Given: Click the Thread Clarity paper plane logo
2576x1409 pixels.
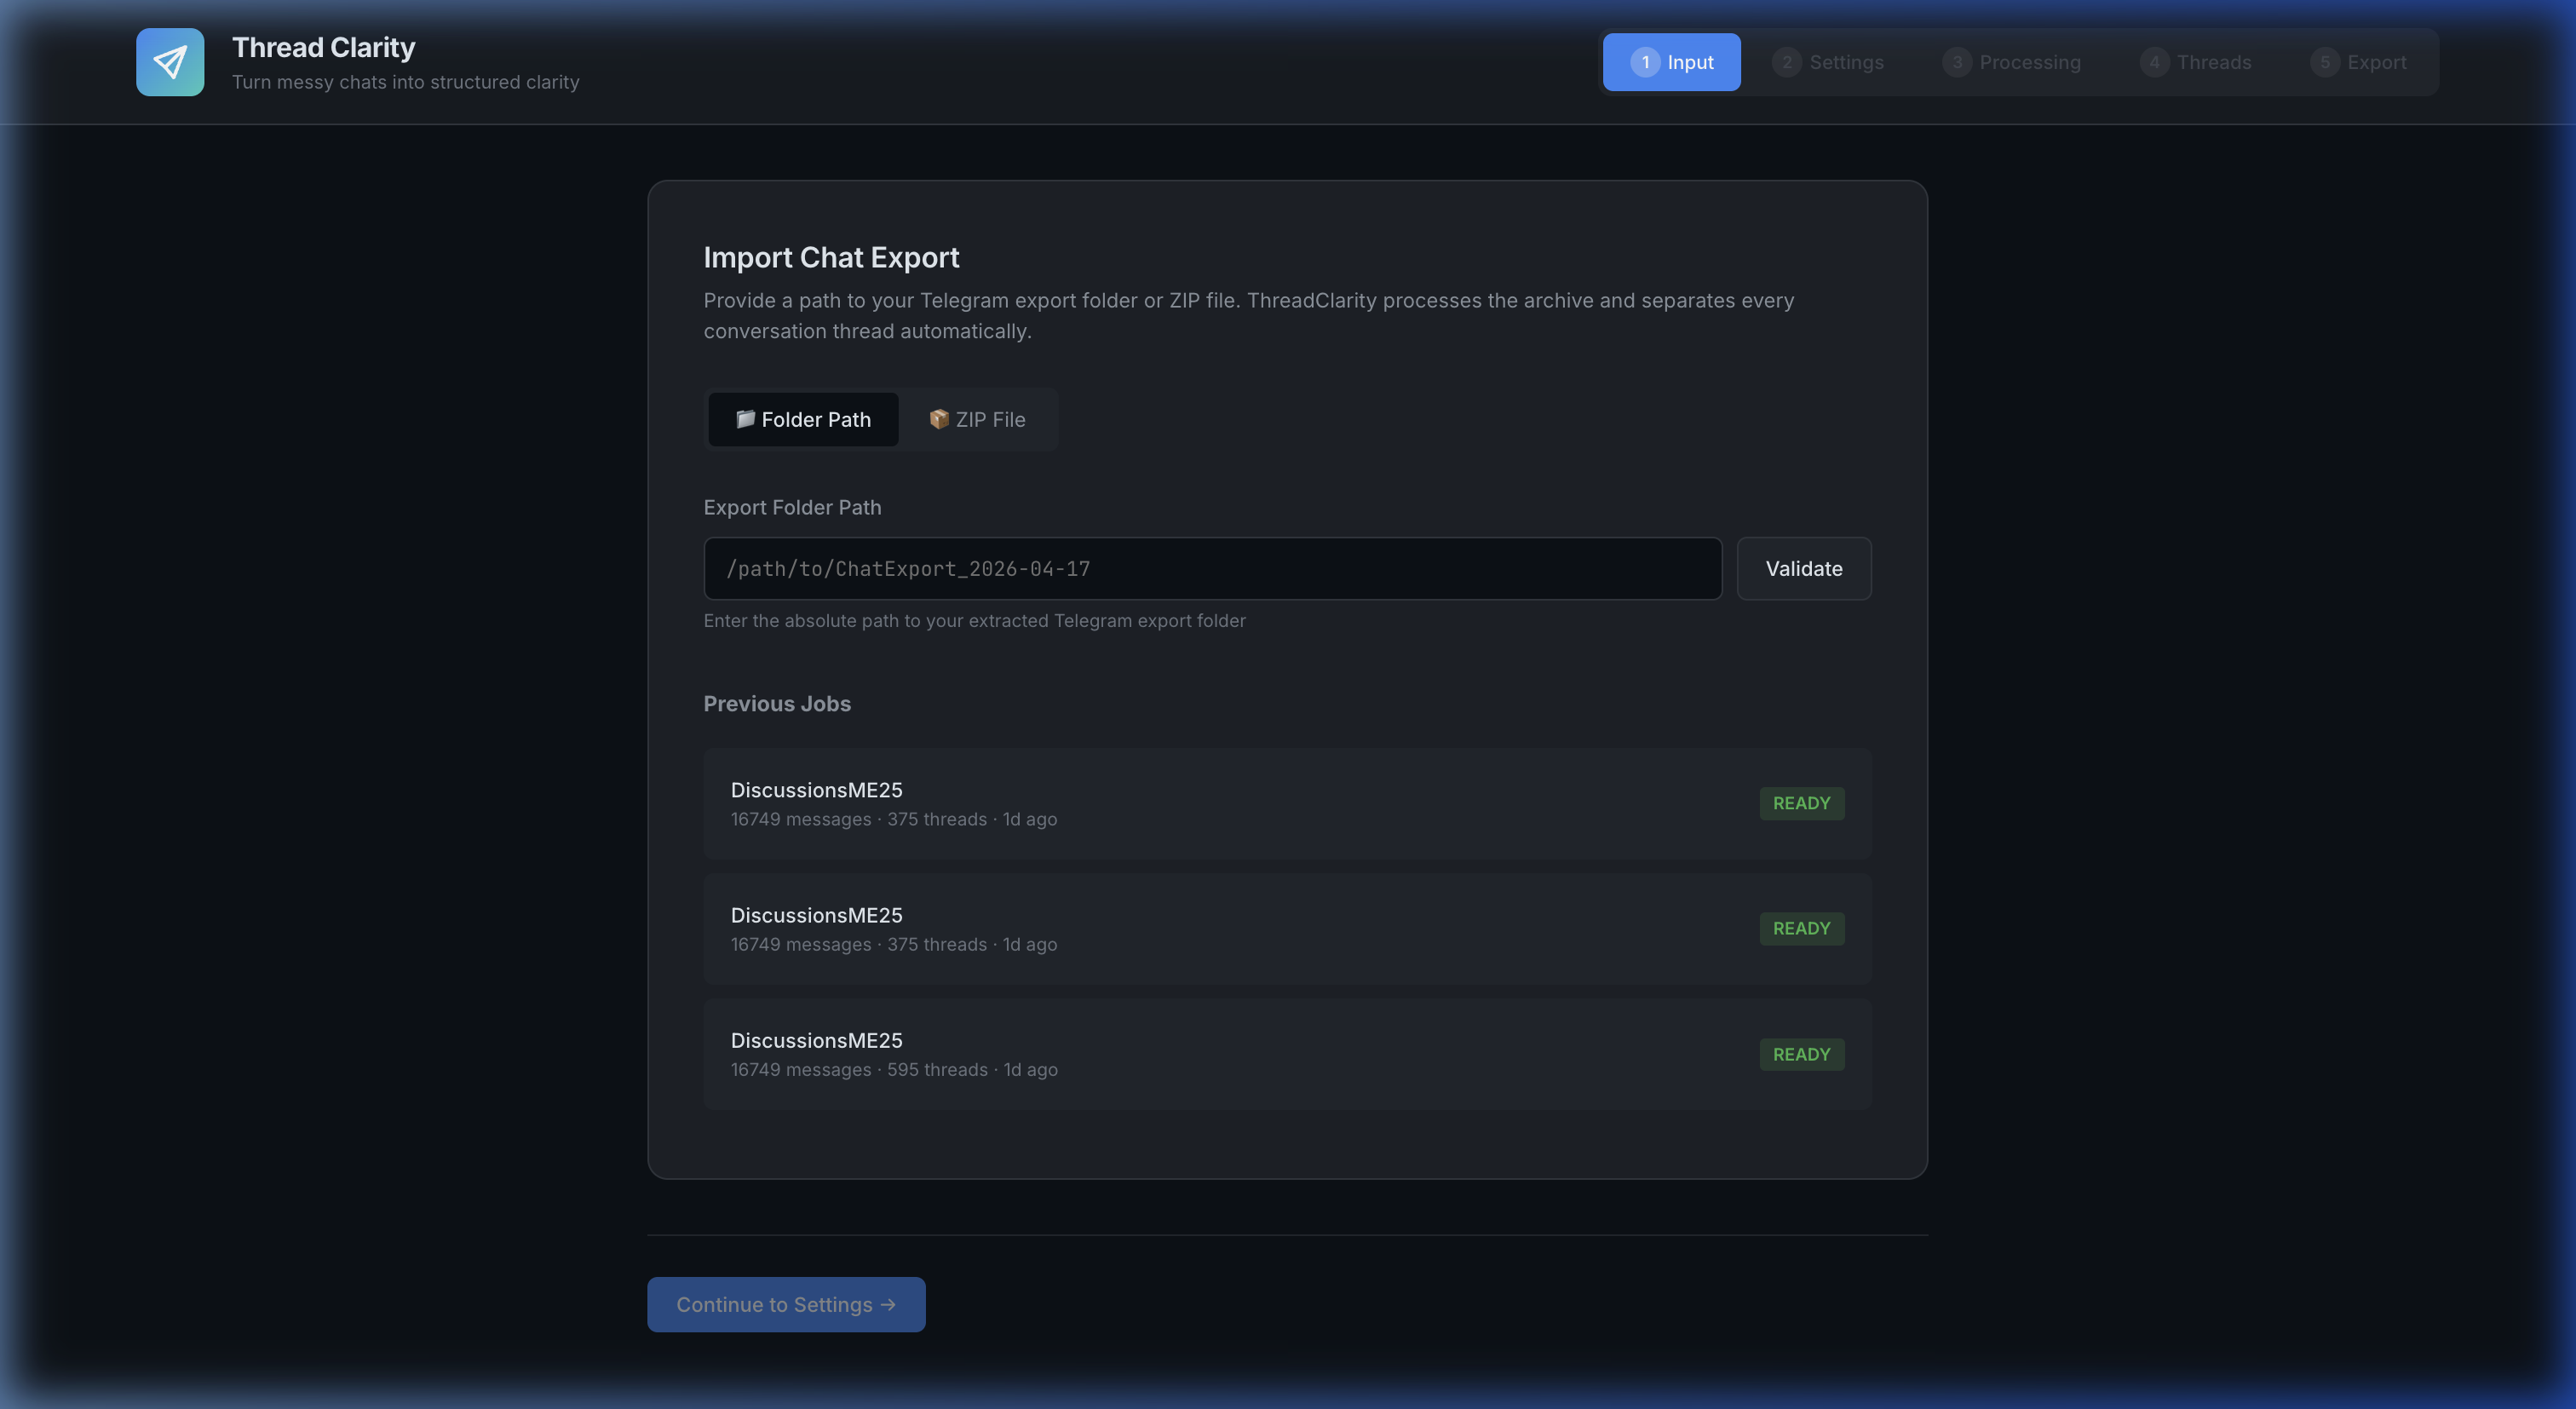Looking at the screenshot, I should pos(170,62).
